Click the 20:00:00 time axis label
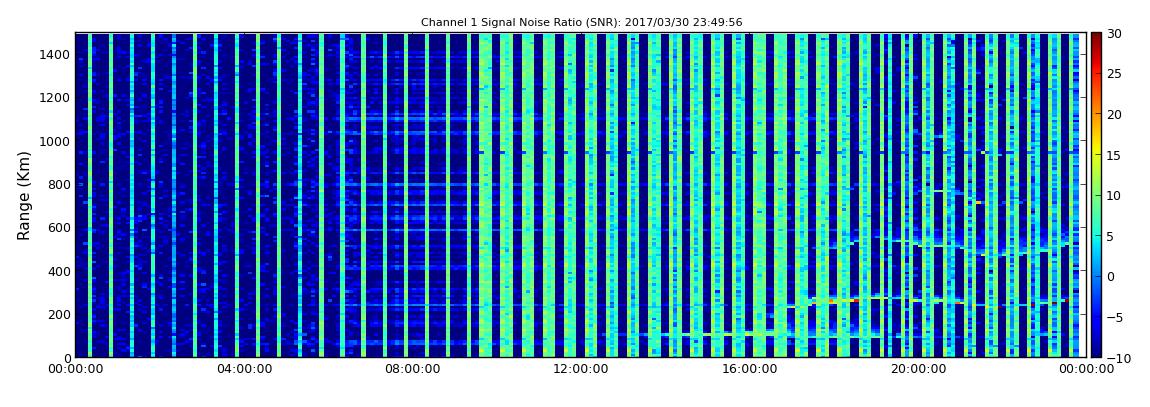Image resolution: width=1150 pixels, height=407 pixels. click(916, 370)
